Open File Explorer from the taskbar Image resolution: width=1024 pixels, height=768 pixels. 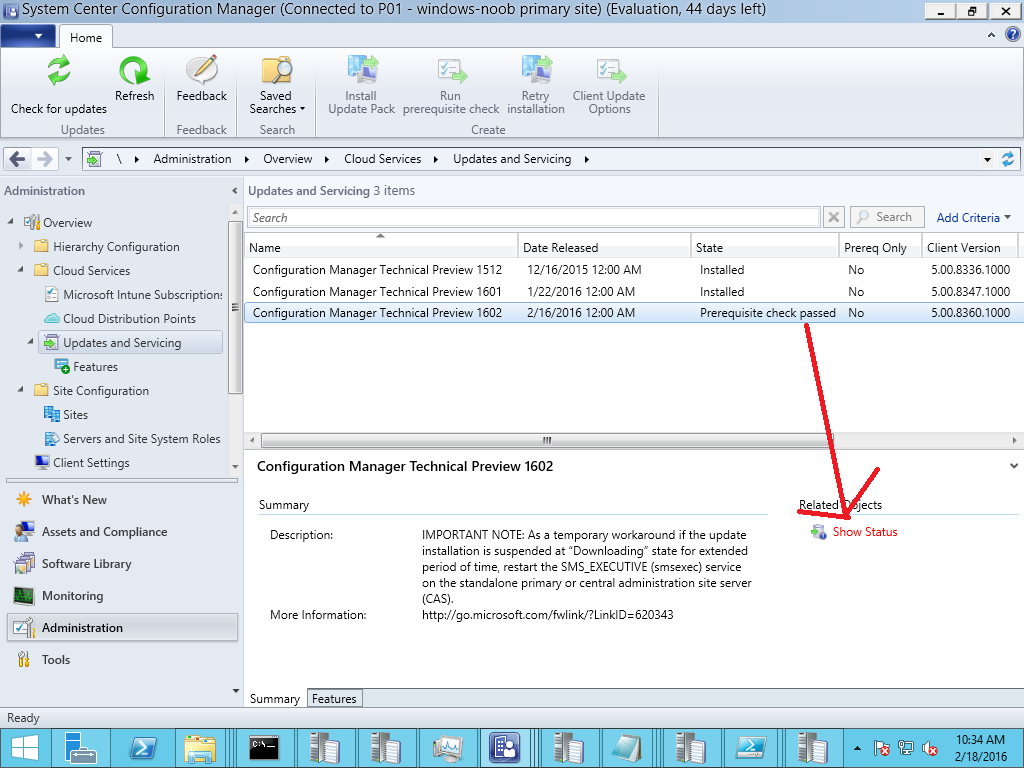pos(200,748)
